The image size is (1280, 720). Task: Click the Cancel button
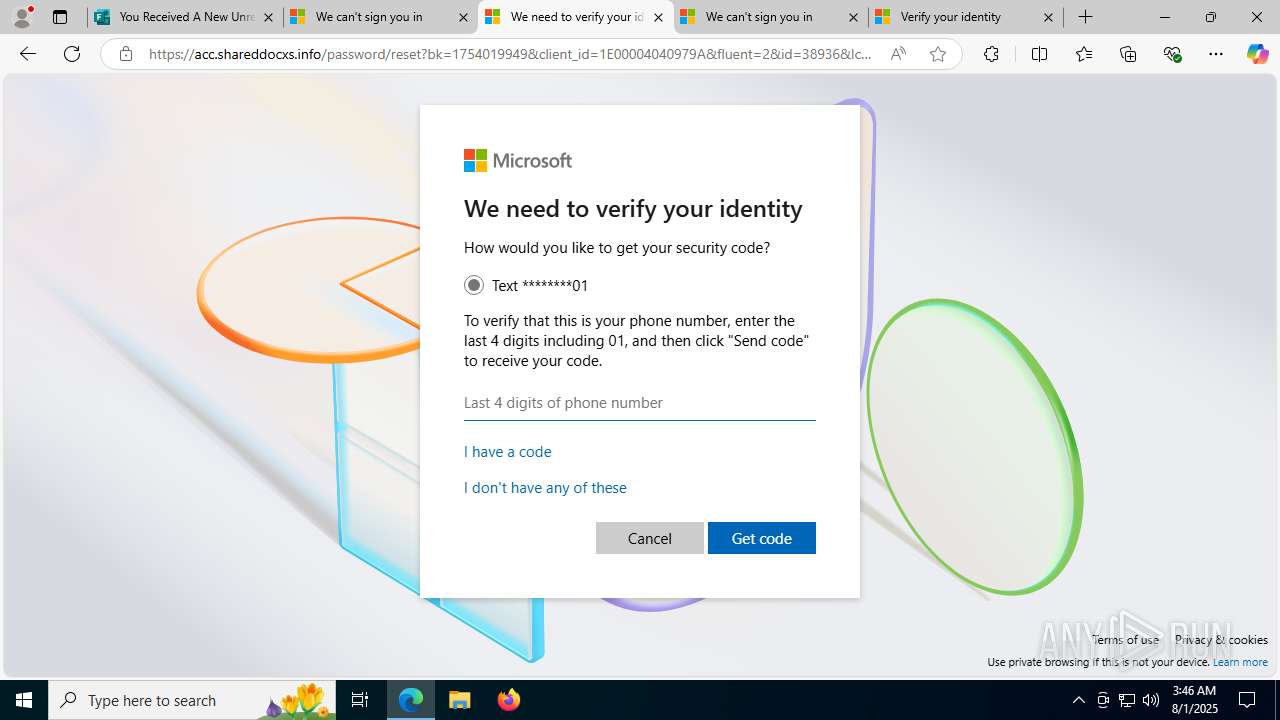[x=650, y=538]
